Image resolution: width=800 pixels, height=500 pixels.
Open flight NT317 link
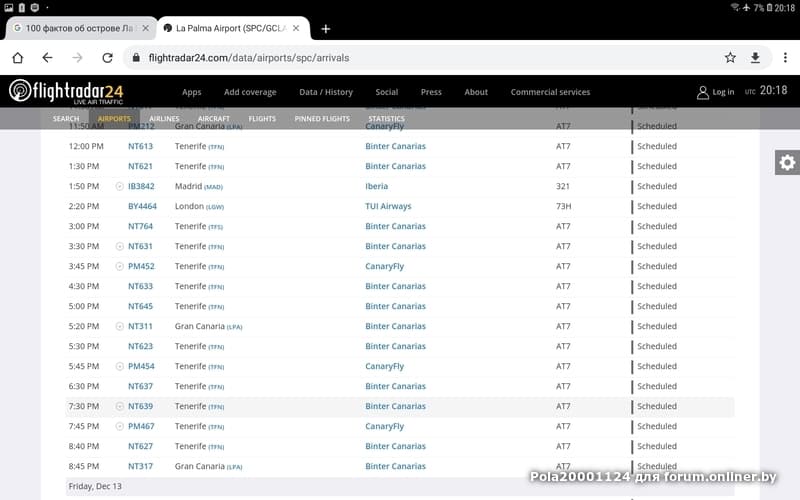tap(140, 466)
